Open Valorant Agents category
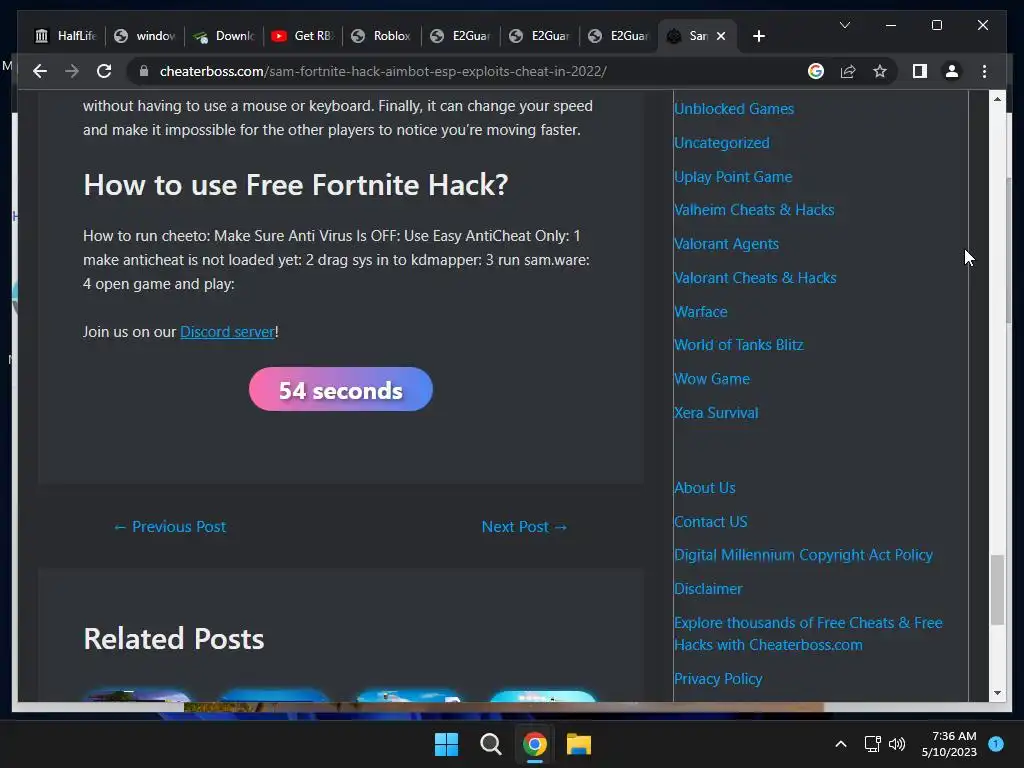This screenshot has height=768, width=1024. (x=726, y=244)
